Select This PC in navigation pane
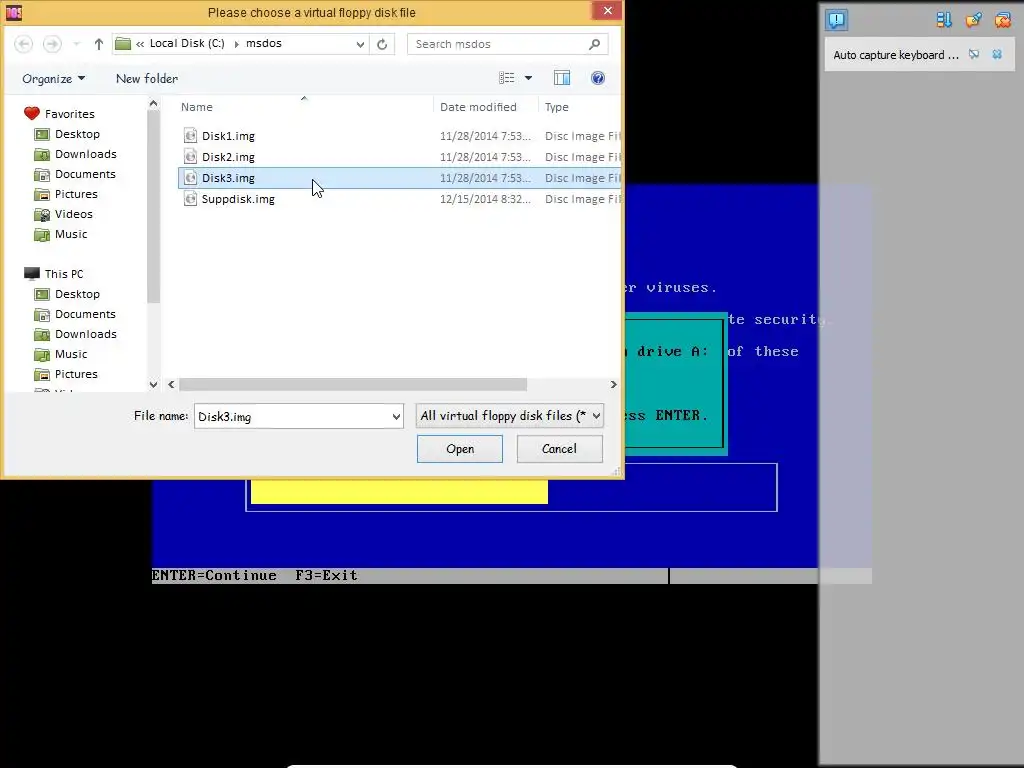This screenshot has width=1024, height=768. [x=63, y=274]
